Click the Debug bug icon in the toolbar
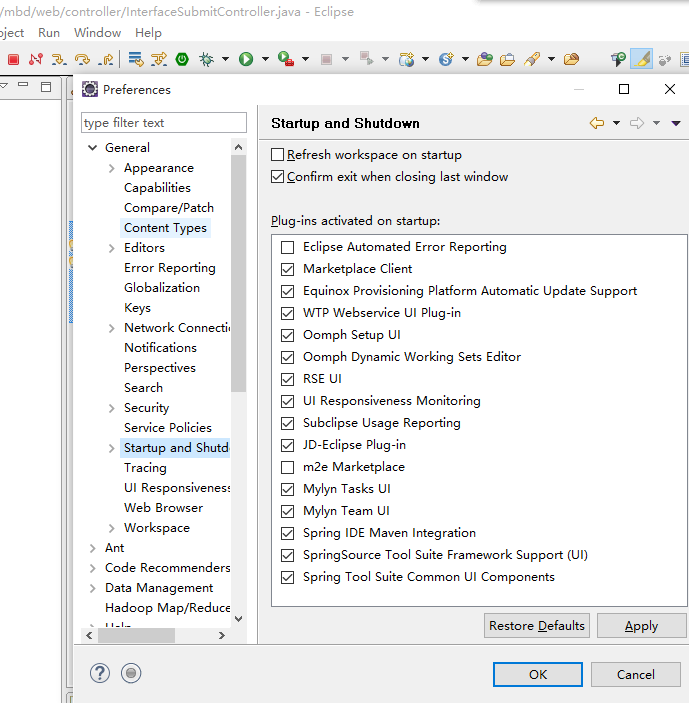Screen dimensions: 689x703 click(206, 59)
